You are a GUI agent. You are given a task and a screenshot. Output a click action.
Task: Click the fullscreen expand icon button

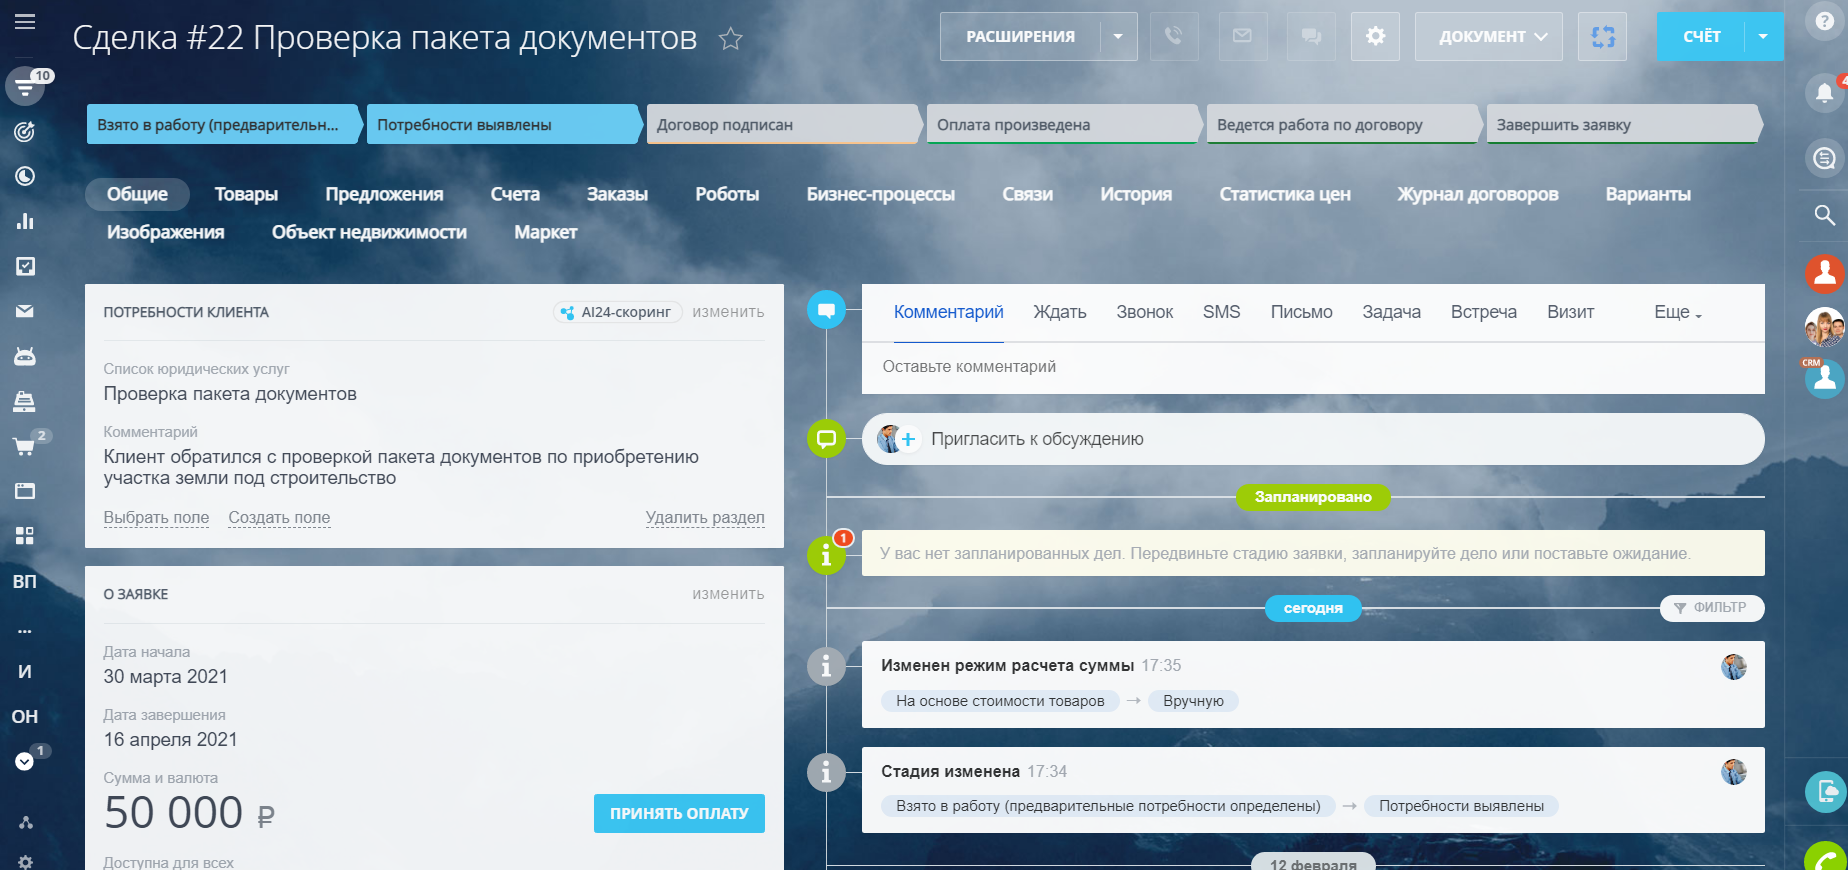point(1602,37)
